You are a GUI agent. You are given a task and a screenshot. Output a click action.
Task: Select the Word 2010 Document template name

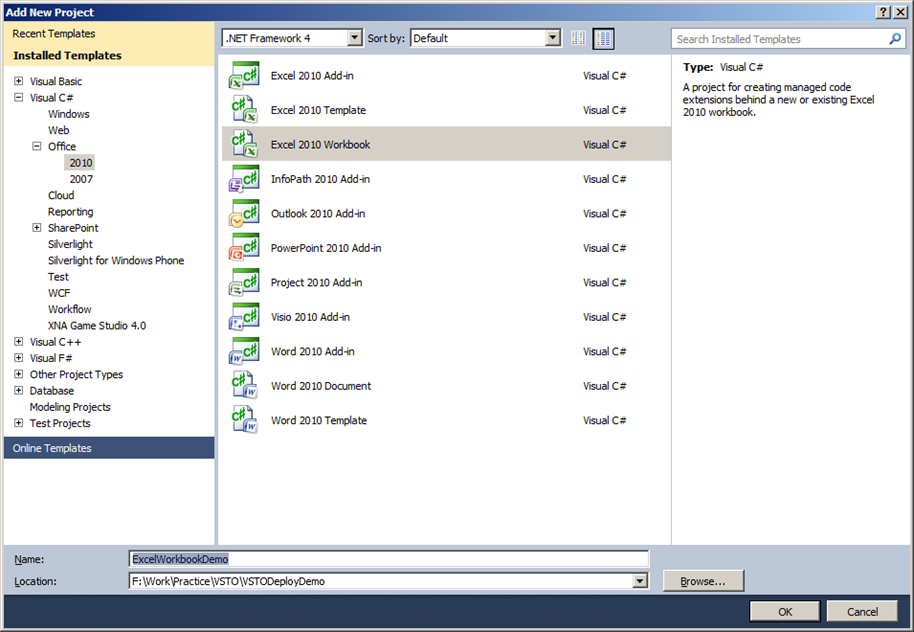point(321,385)
